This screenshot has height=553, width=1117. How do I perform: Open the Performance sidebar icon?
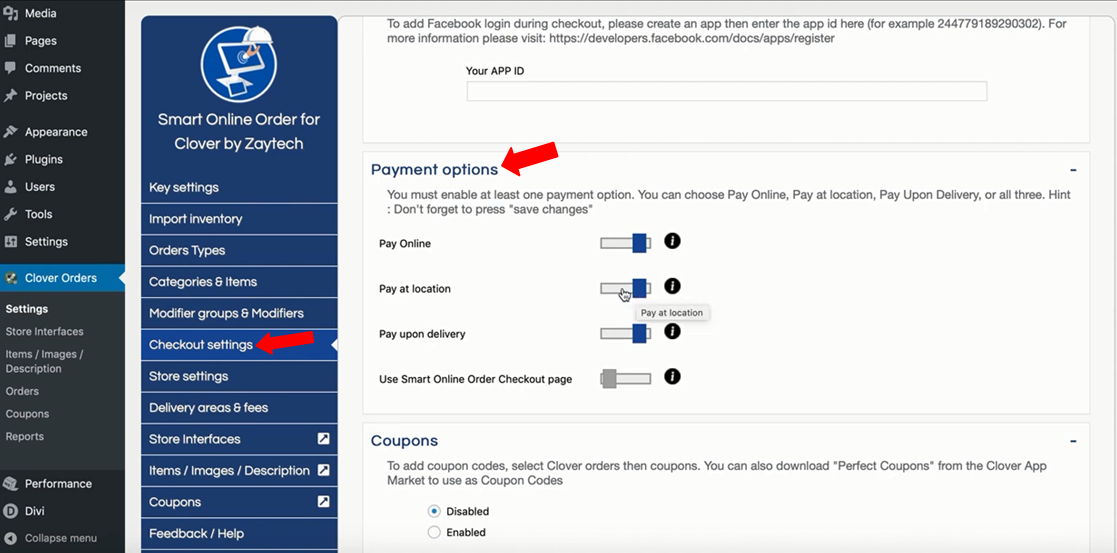(x=10, y=484)
